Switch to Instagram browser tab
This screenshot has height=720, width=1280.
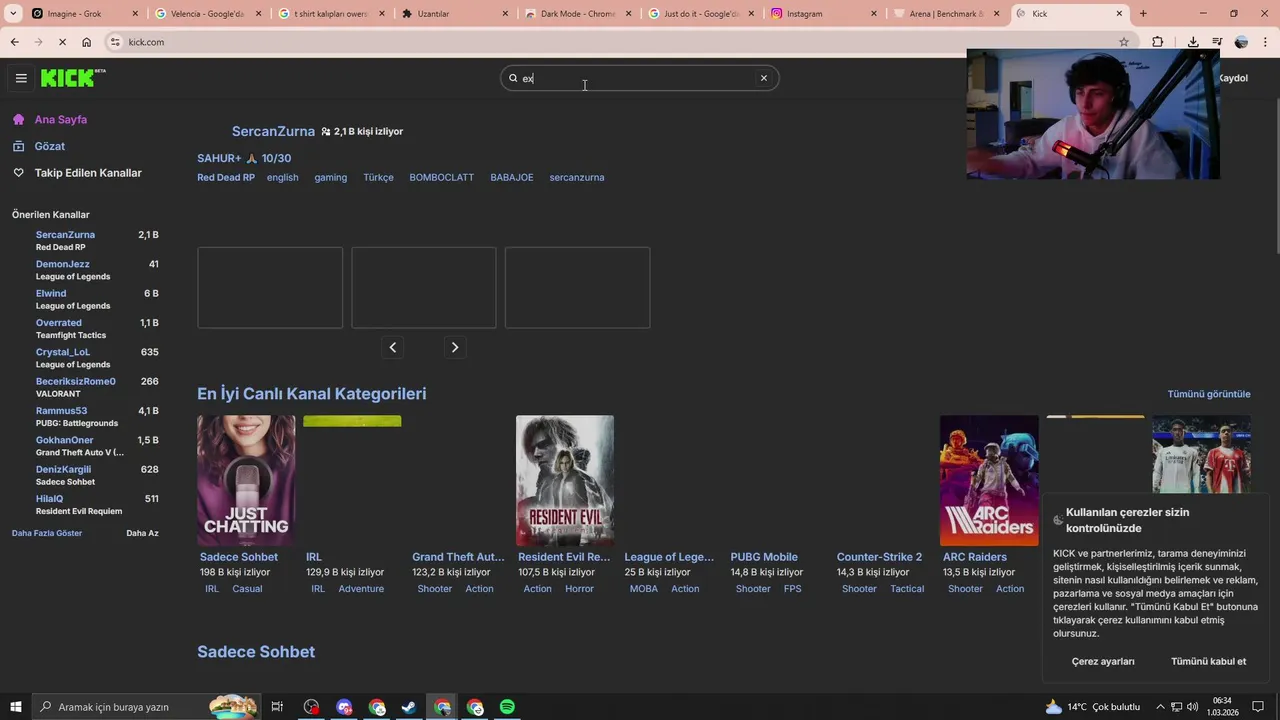tap(823, 14)
